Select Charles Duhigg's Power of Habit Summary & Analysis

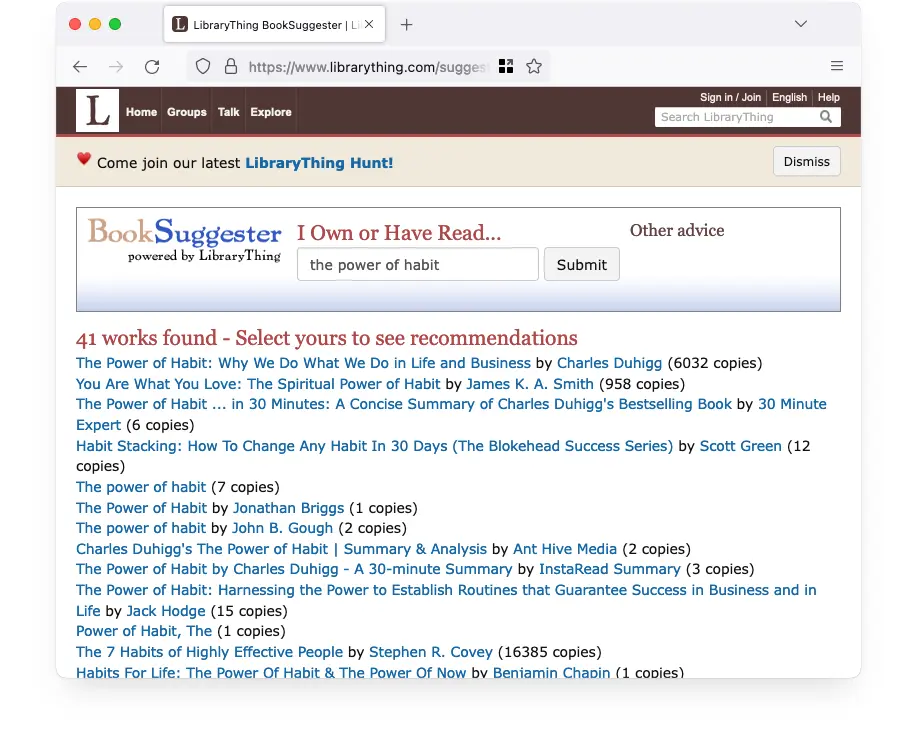281,549
